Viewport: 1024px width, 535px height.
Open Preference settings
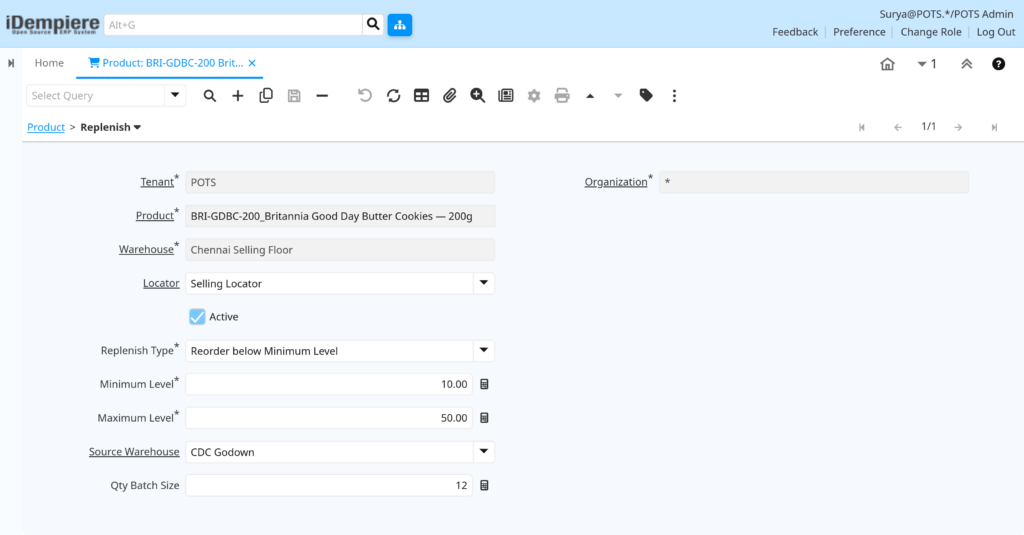(859, 32)
